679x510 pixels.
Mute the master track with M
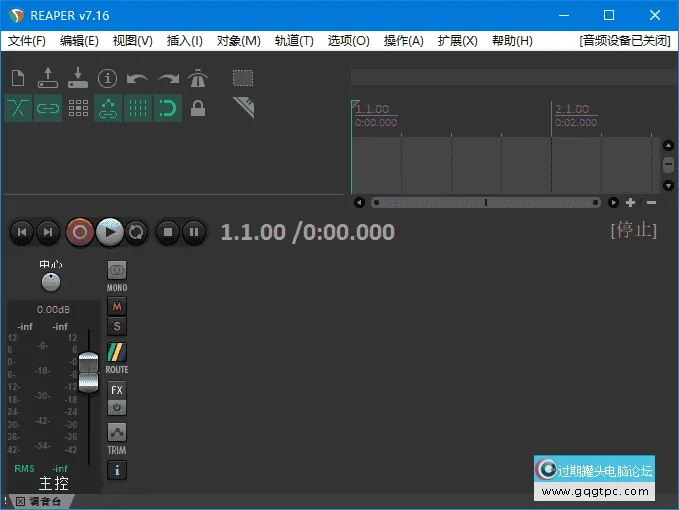point(117,306)
